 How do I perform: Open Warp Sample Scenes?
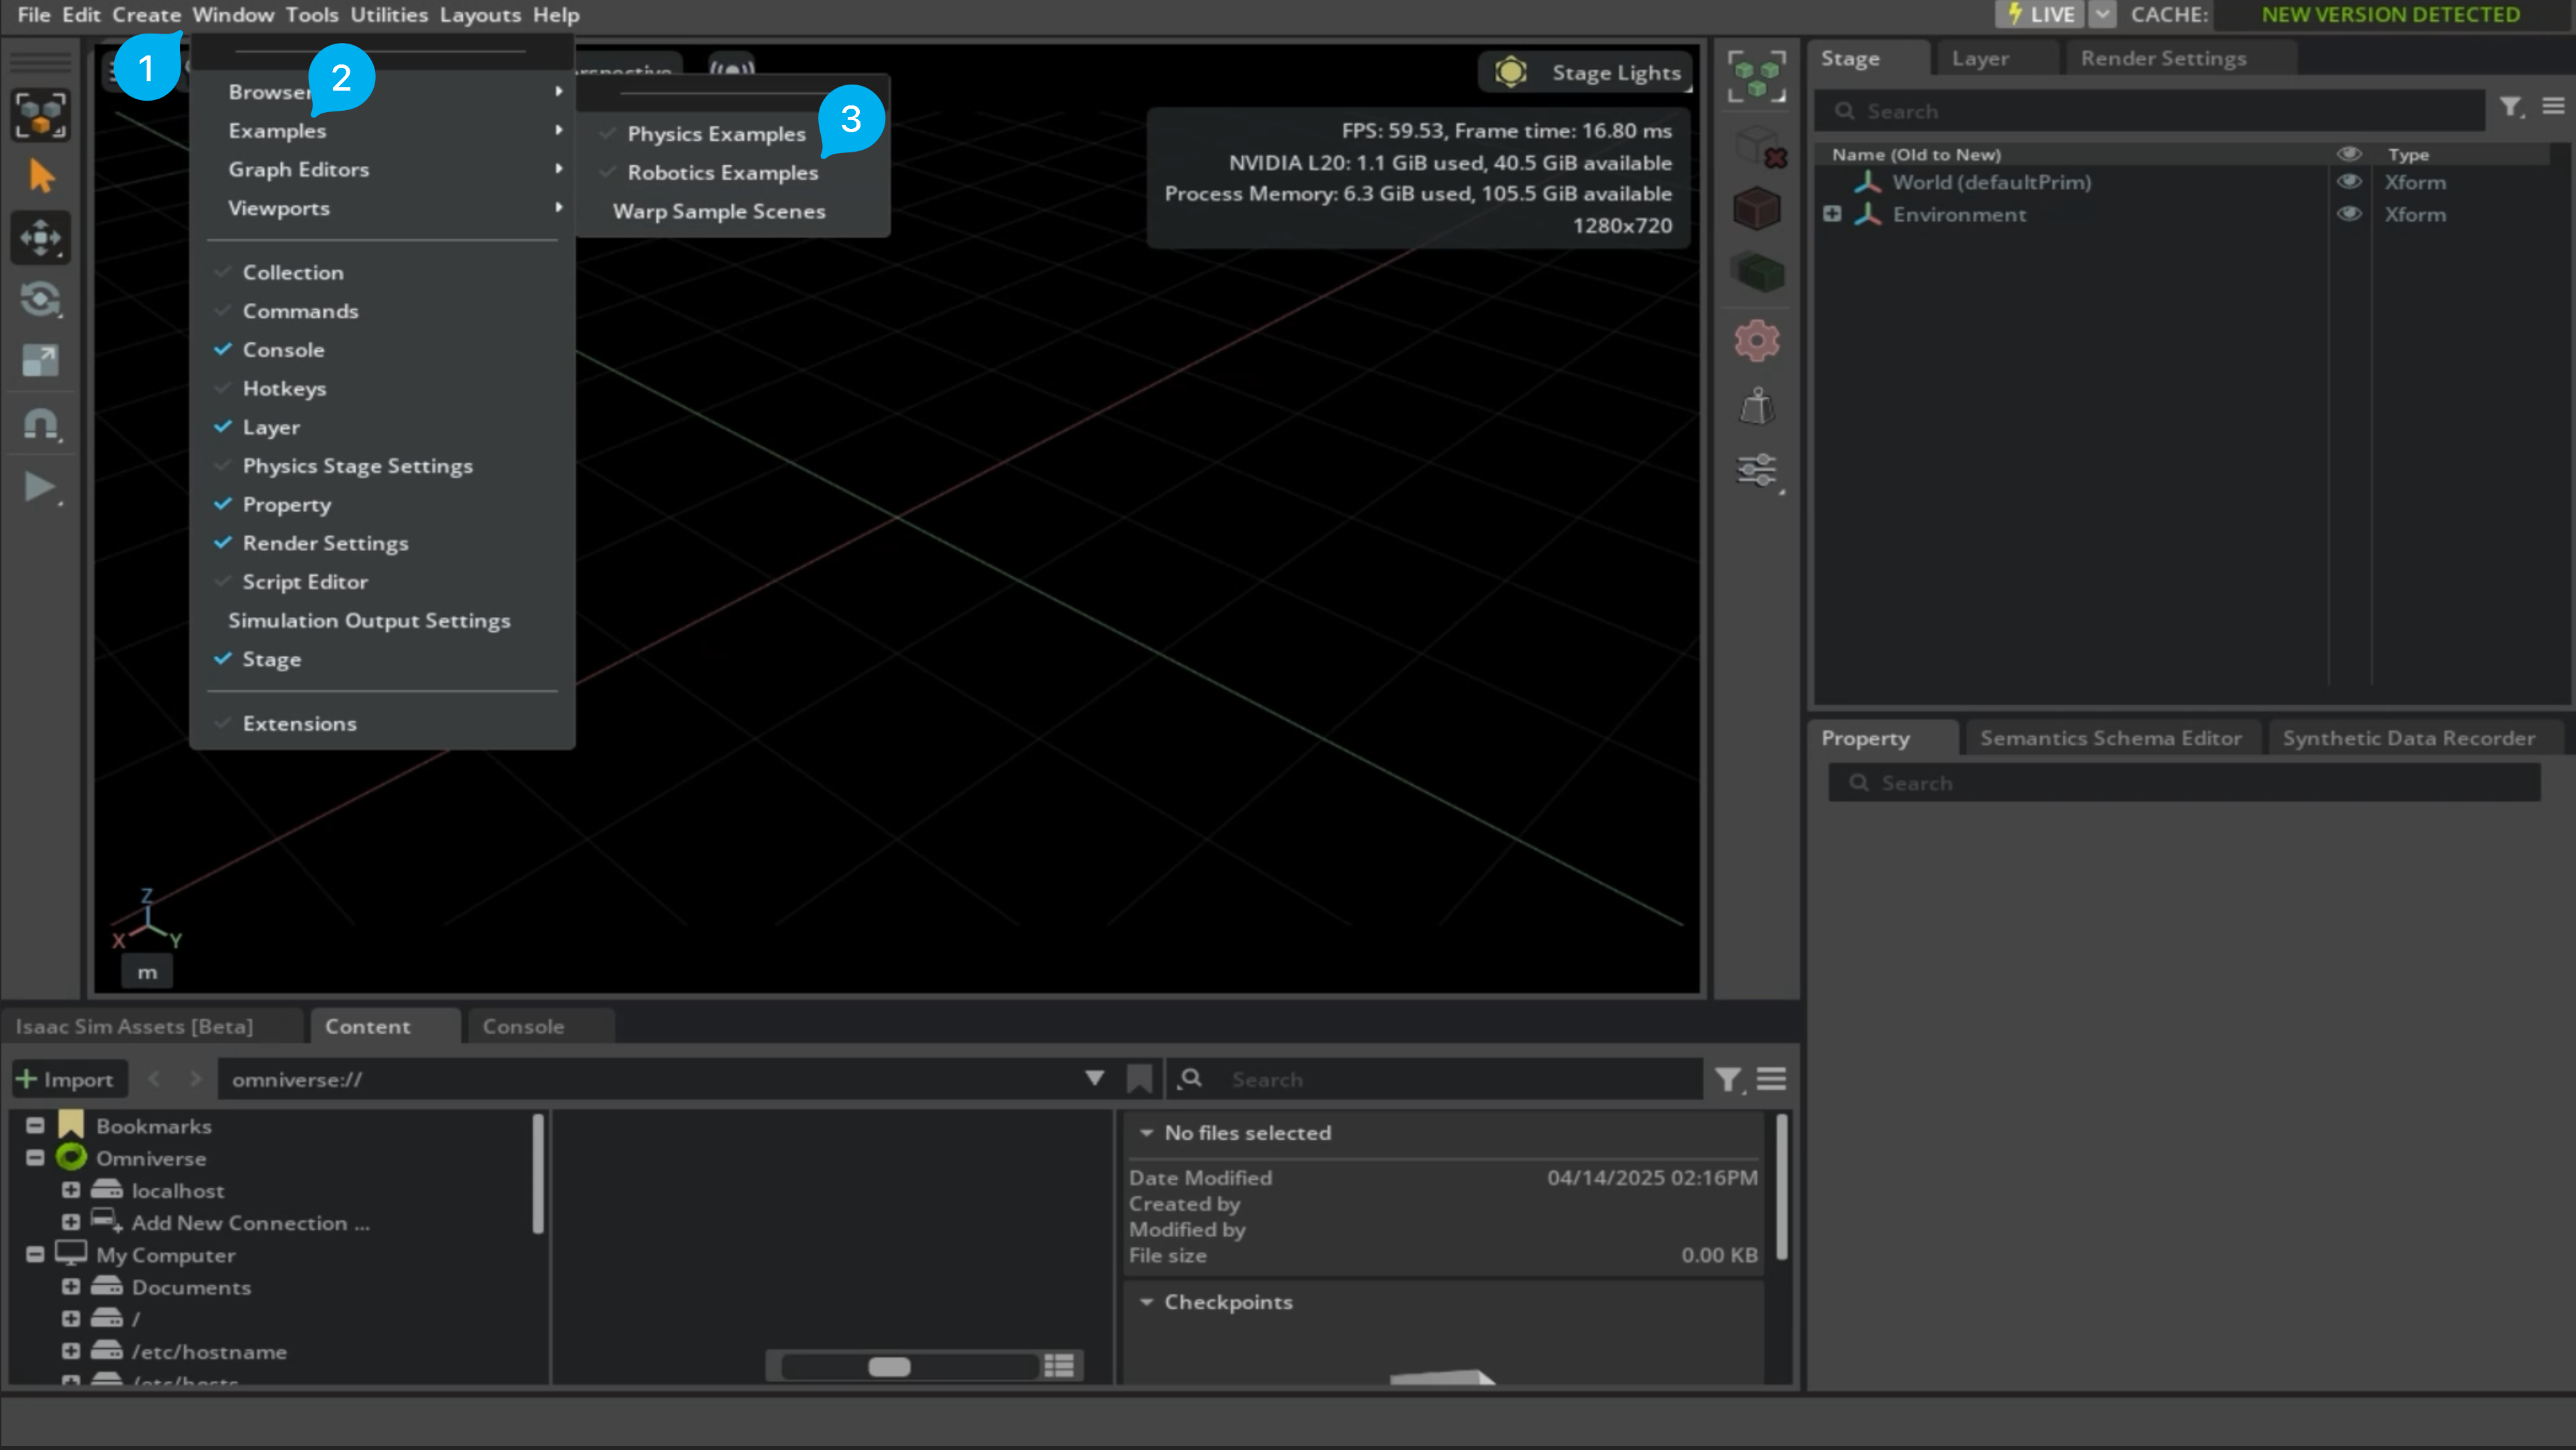click(719, 211)
